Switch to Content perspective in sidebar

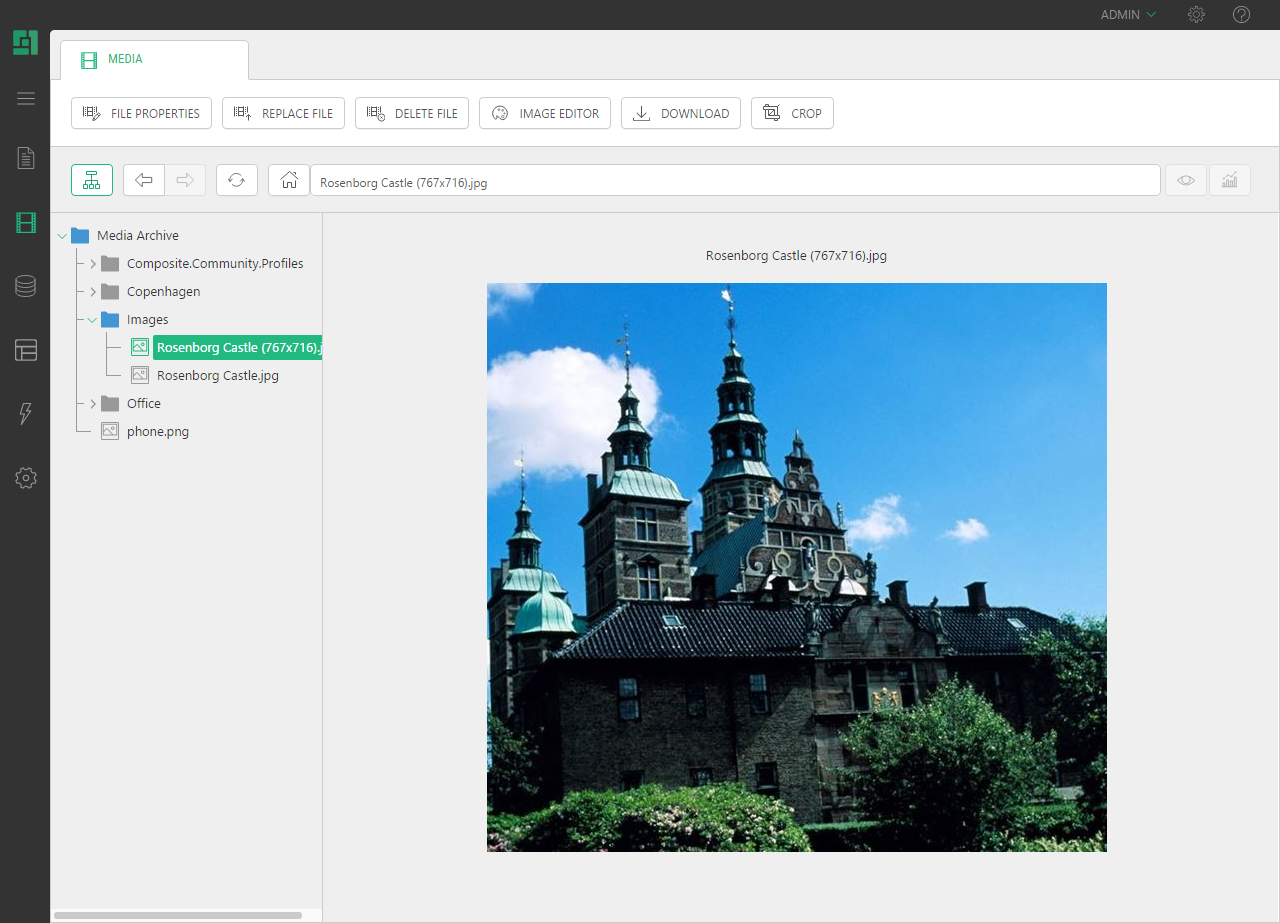point(26,158)
